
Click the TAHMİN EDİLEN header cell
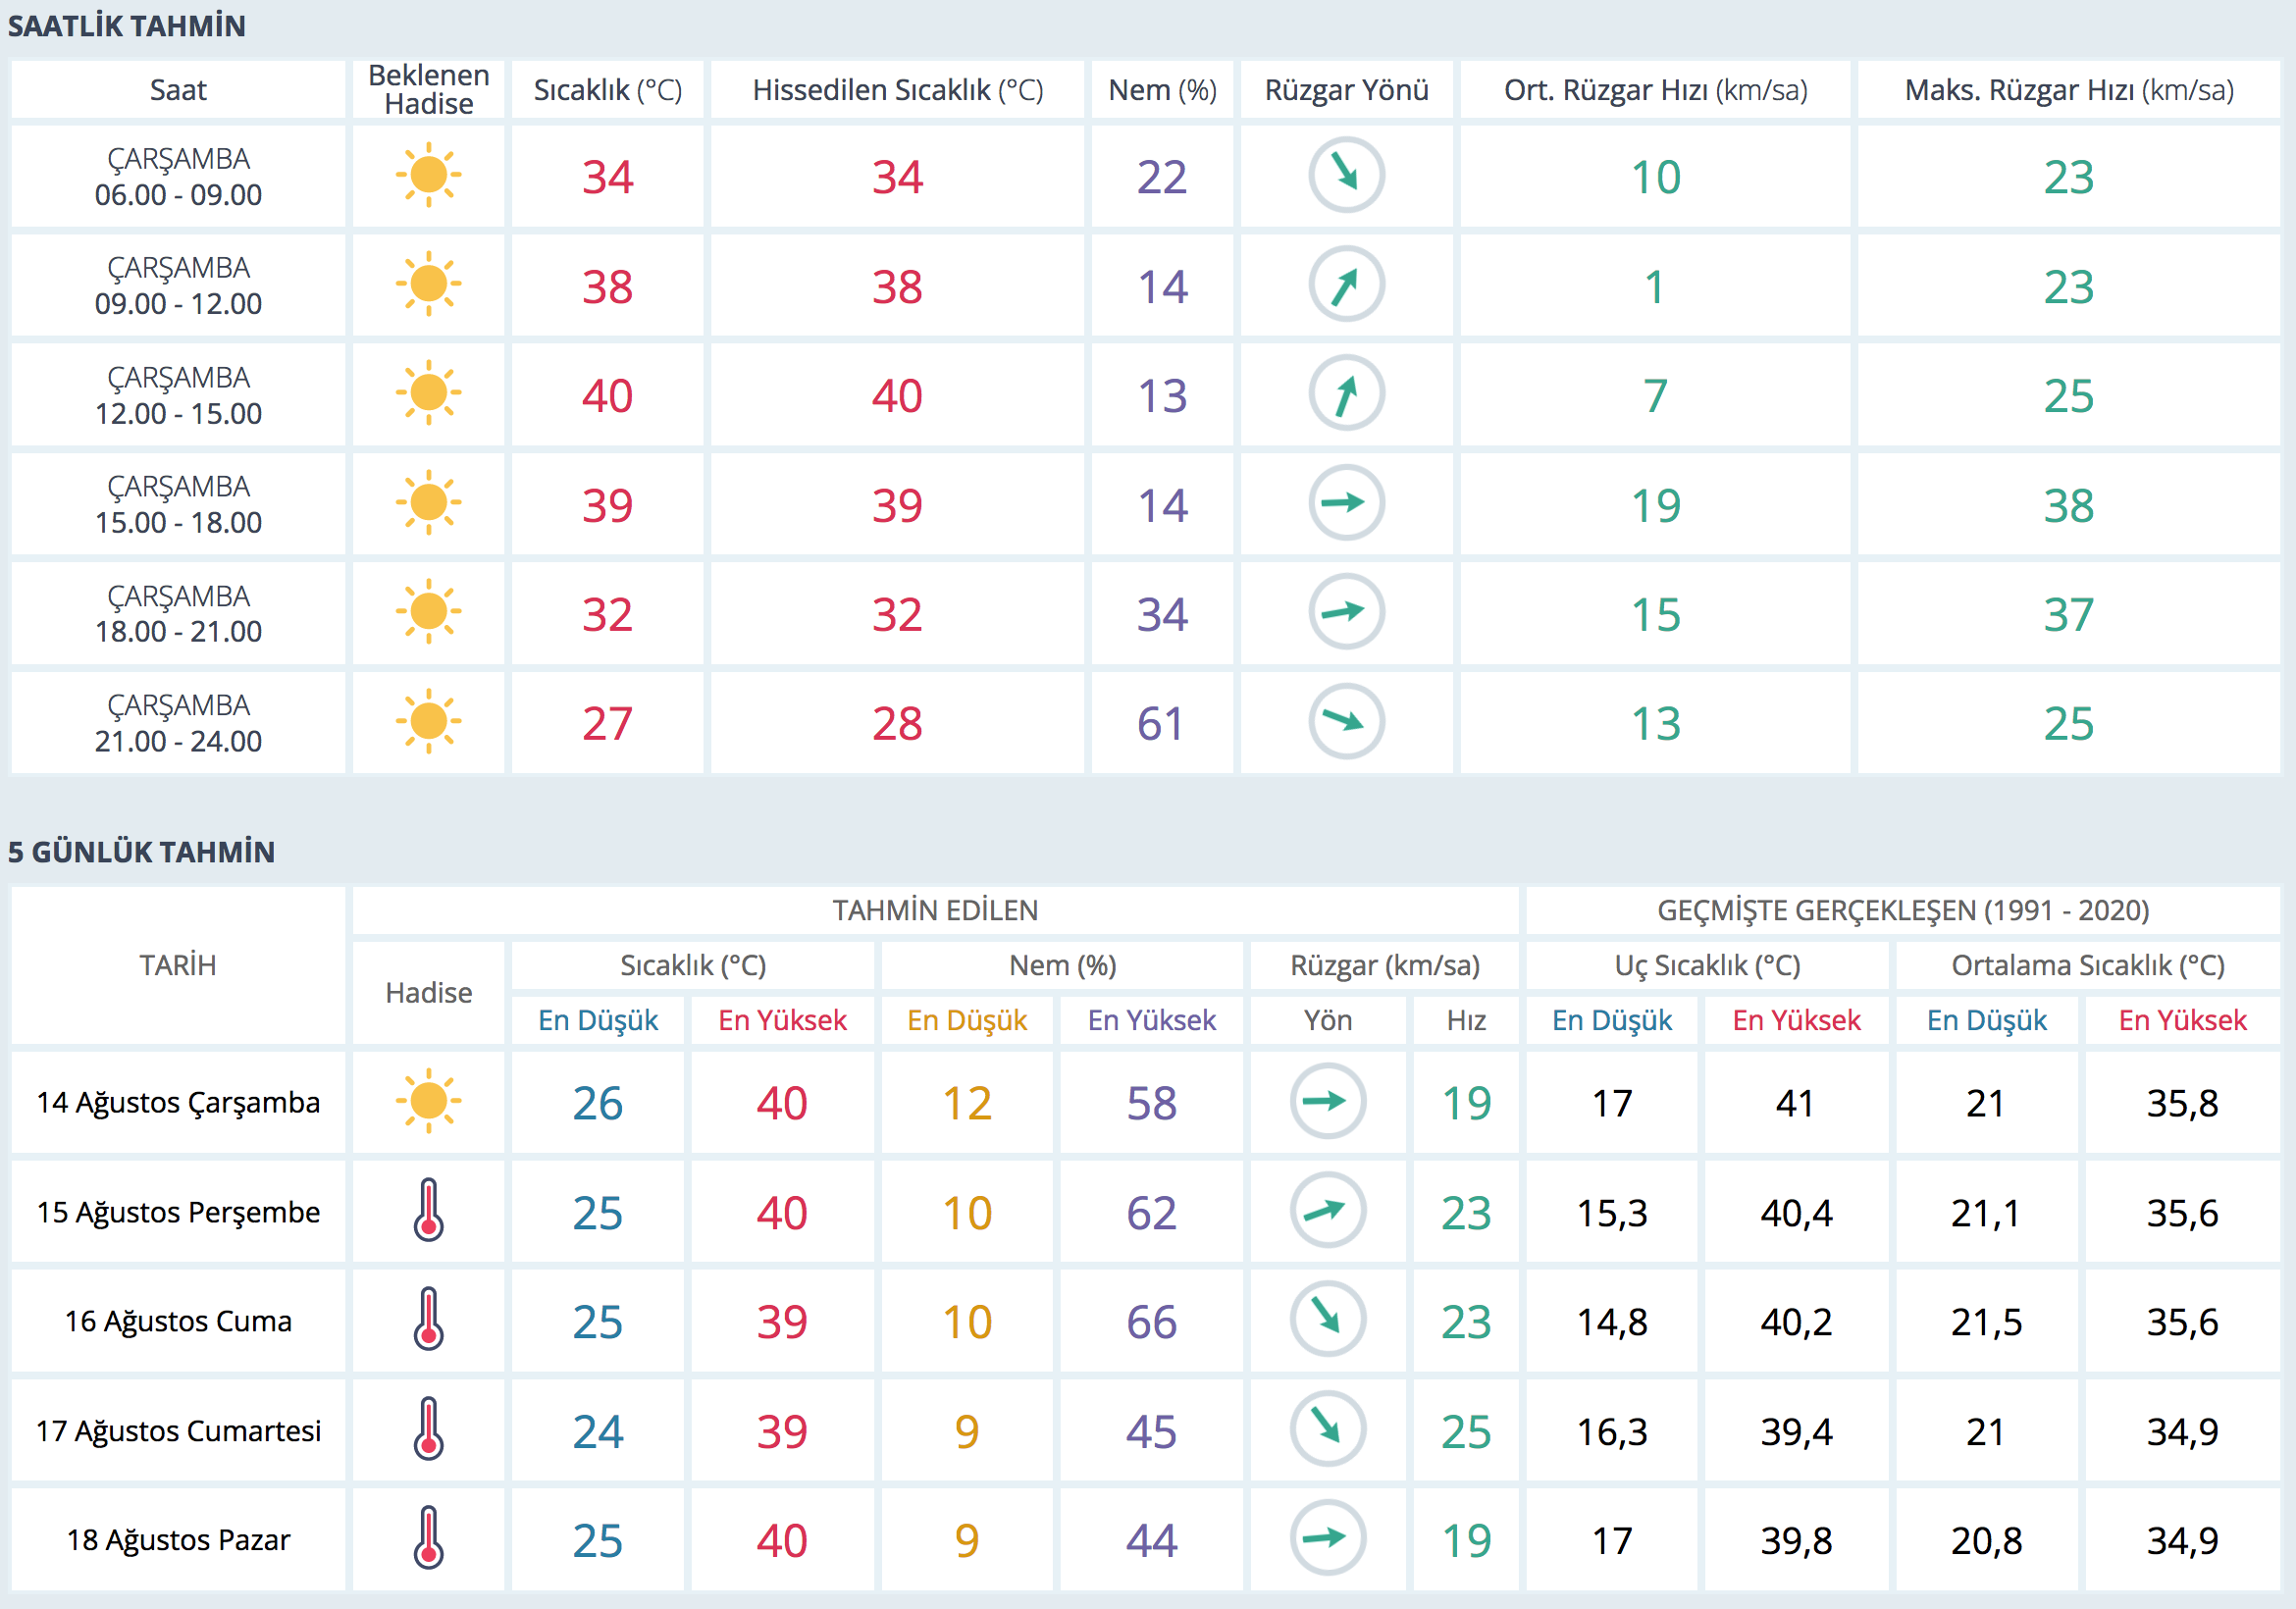pos(935,910)
